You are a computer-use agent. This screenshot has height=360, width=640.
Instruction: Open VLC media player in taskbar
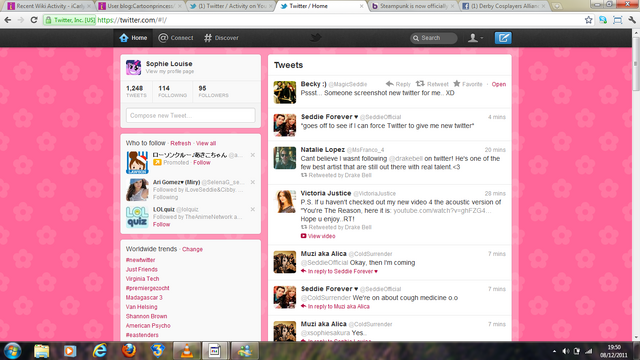187,351
